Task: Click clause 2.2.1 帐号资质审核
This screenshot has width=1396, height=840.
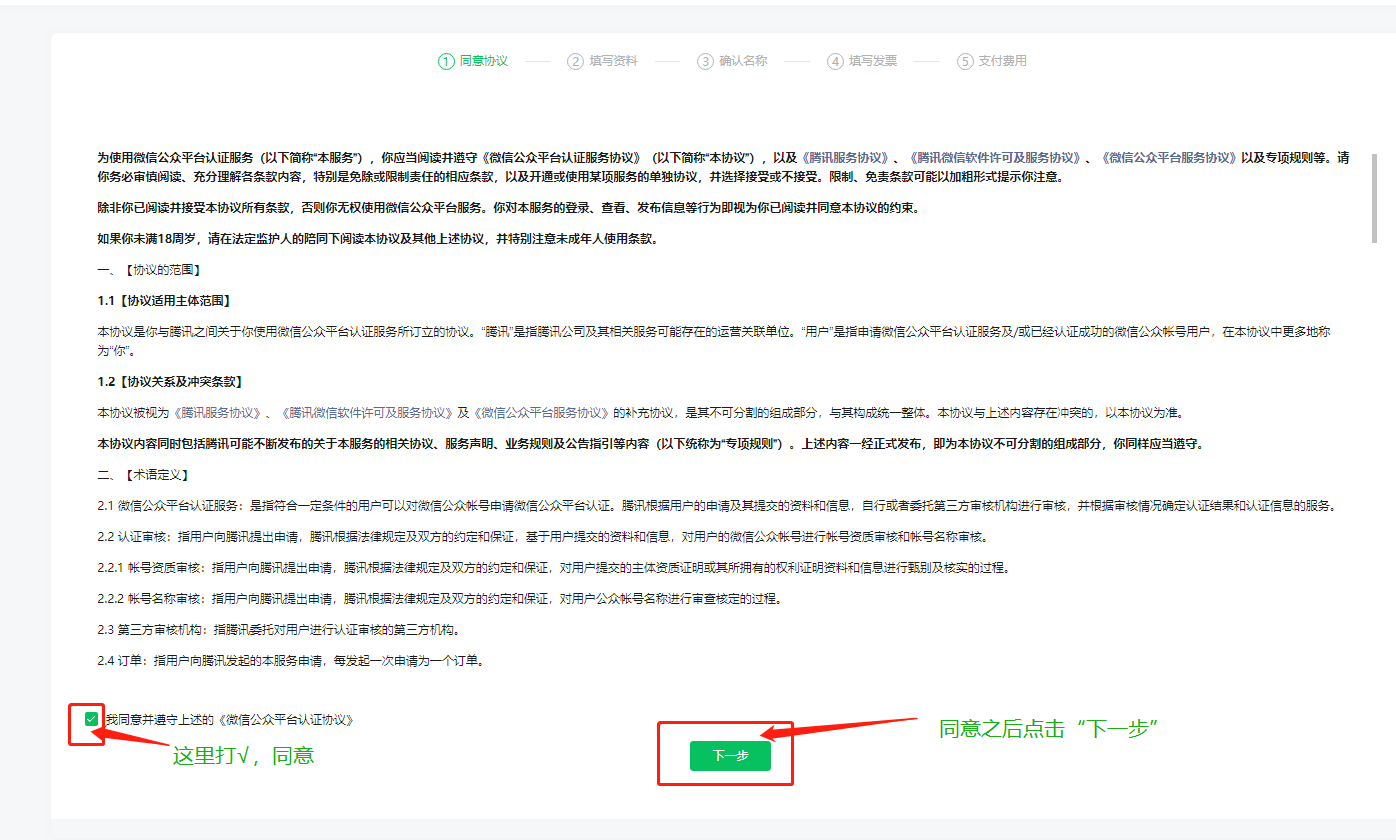Action: tap(553, 568)
